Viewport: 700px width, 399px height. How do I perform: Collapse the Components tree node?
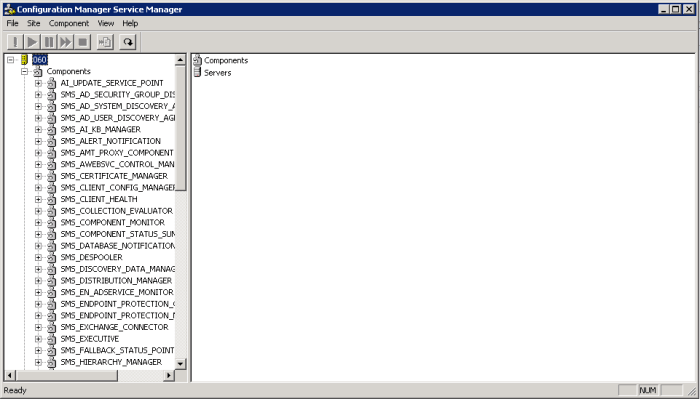click(25, 71)
